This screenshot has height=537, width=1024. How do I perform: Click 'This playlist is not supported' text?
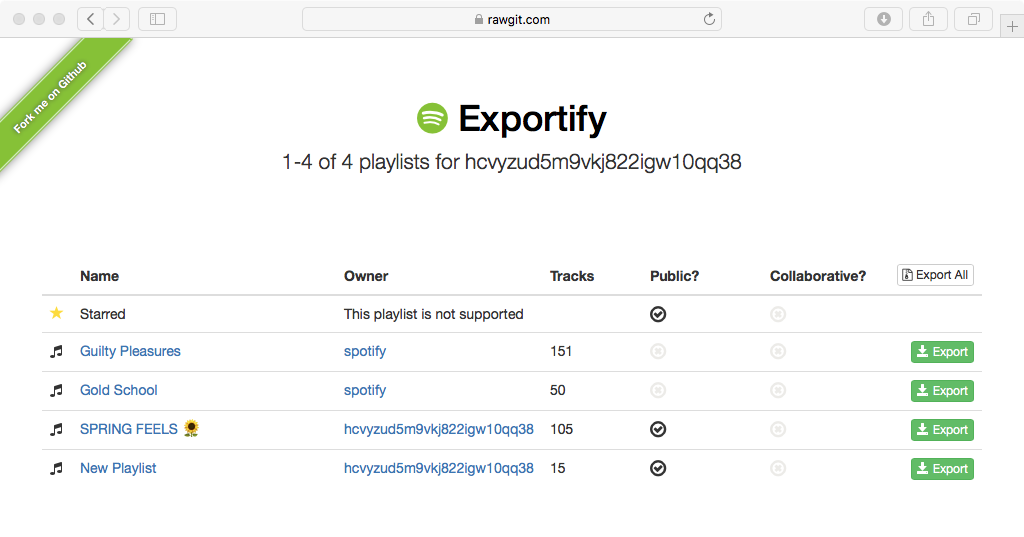tap(434, 314)
